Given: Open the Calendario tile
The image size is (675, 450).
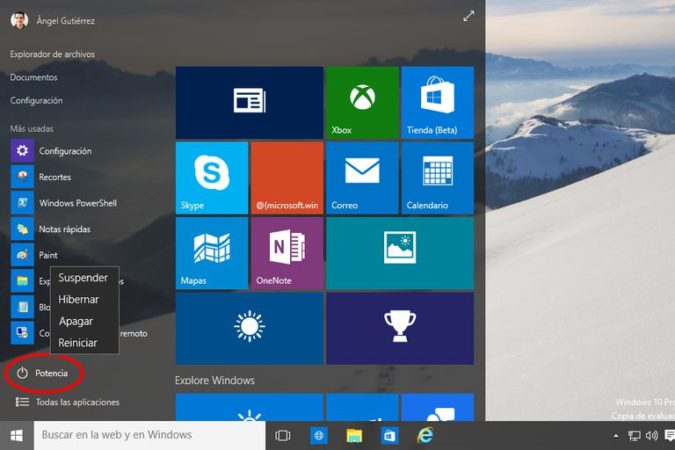Looking at the screenshot, I should pyautogui.click(x=437, y=178).
